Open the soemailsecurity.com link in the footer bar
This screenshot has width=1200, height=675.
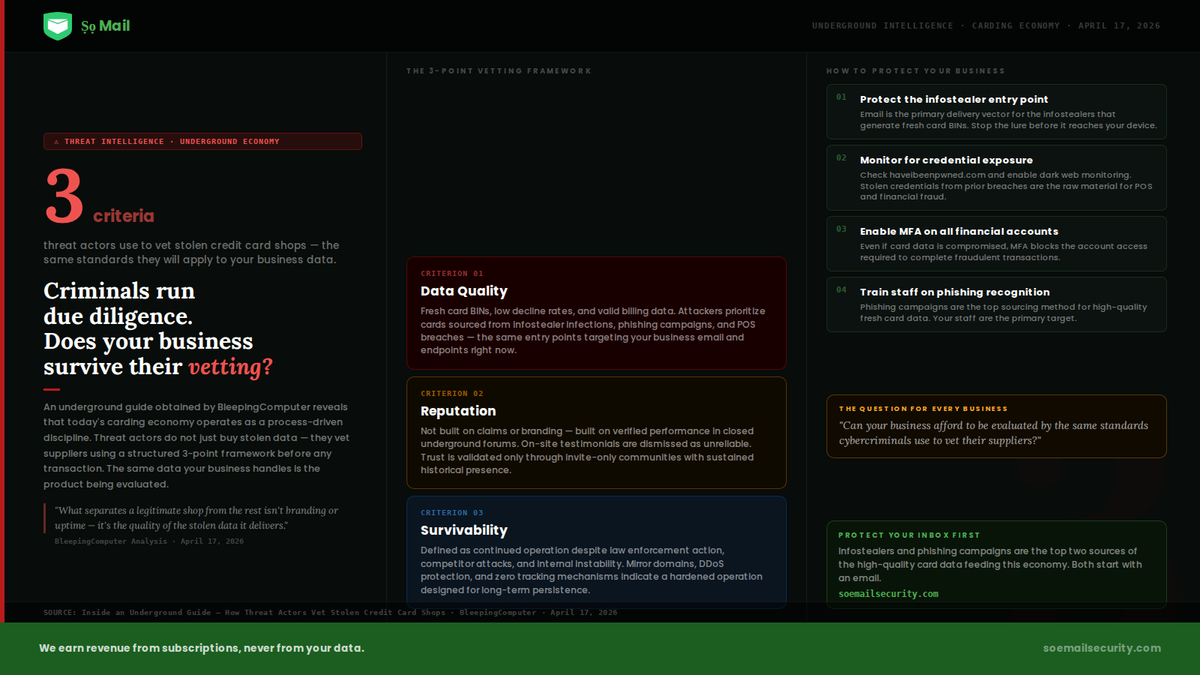click(1102, 648)
